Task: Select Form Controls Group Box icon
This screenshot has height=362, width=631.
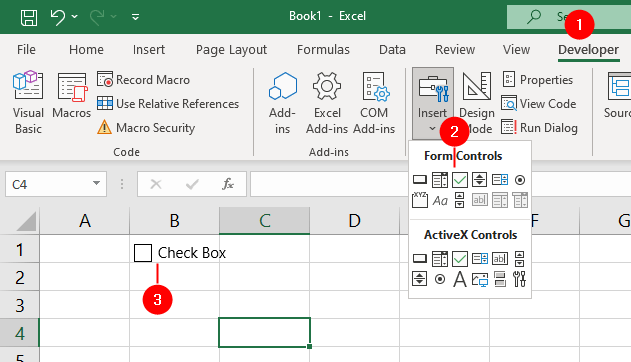Action: click(420, 200)
